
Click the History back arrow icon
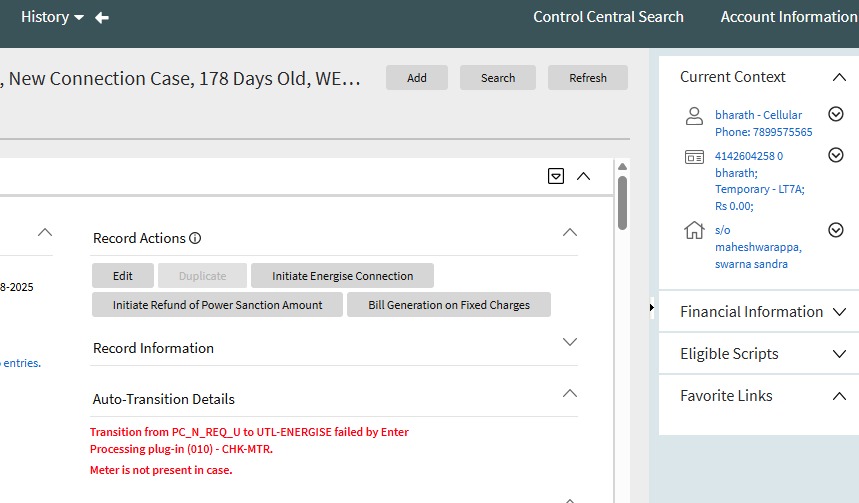pyautogui.click(x=102, y=17)
